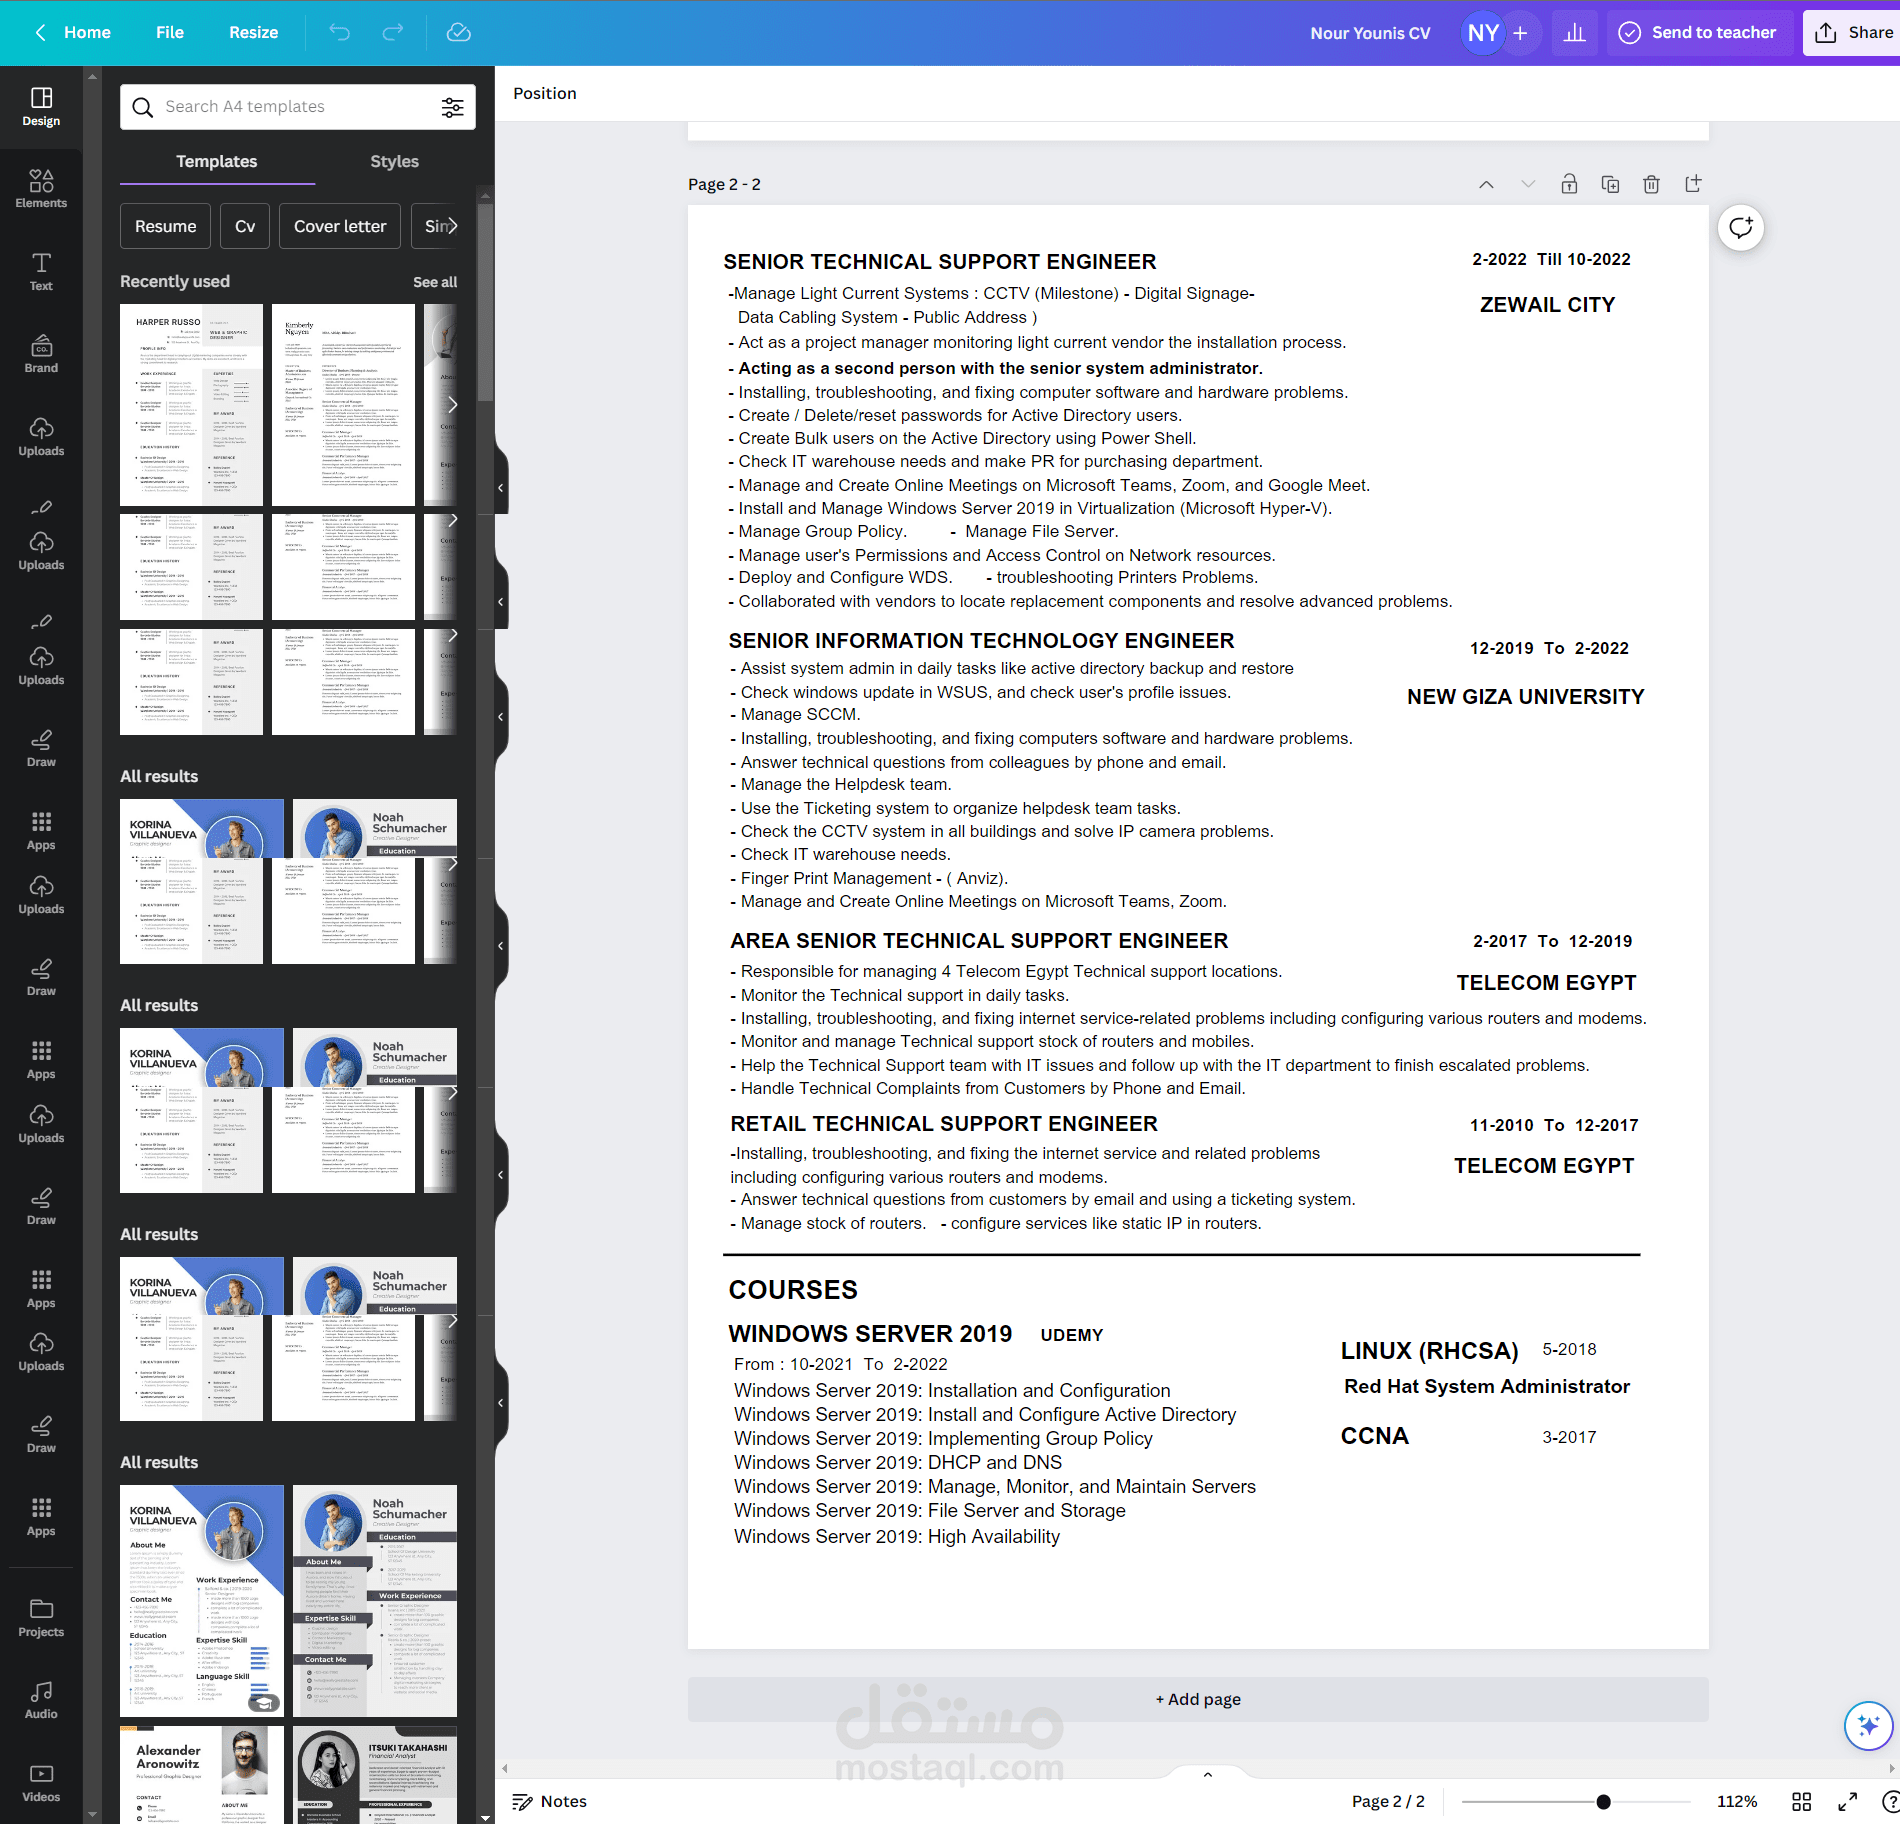
Task: Filter templates by Cv
Action: [x=245, y=226]
